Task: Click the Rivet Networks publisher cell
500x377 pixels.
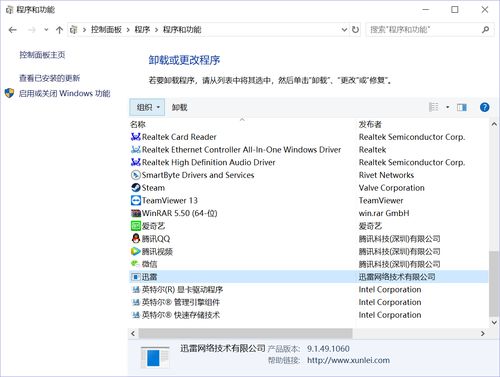Action: click(386, 175)
